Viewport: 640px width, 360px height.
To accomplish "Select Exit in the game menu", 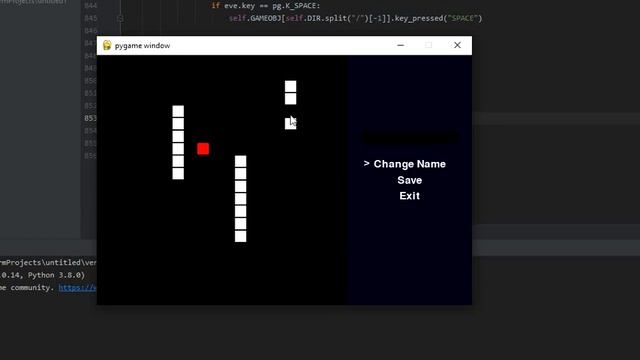I will pyautogui.click(x=409, y=196).
